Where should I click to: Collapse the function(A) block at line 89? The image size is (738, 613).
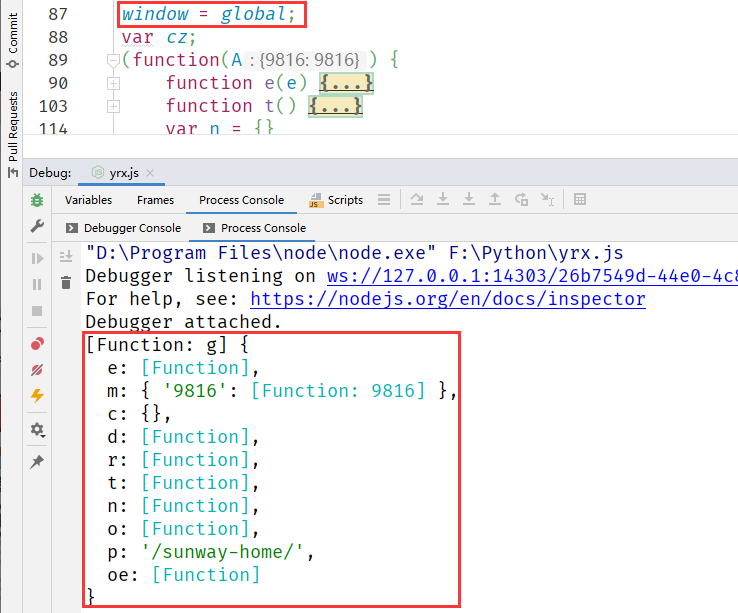[x=113, y=60]
